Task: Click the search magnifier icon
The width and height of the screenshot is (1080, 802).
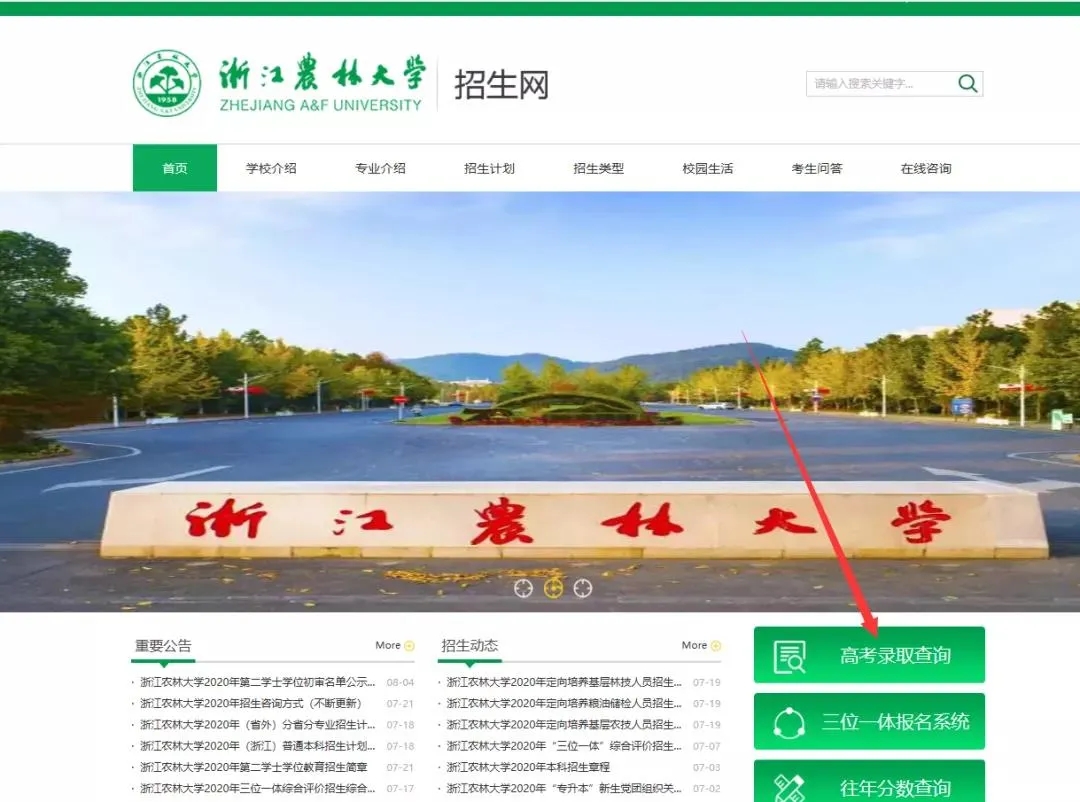Action: coord(968,84)
